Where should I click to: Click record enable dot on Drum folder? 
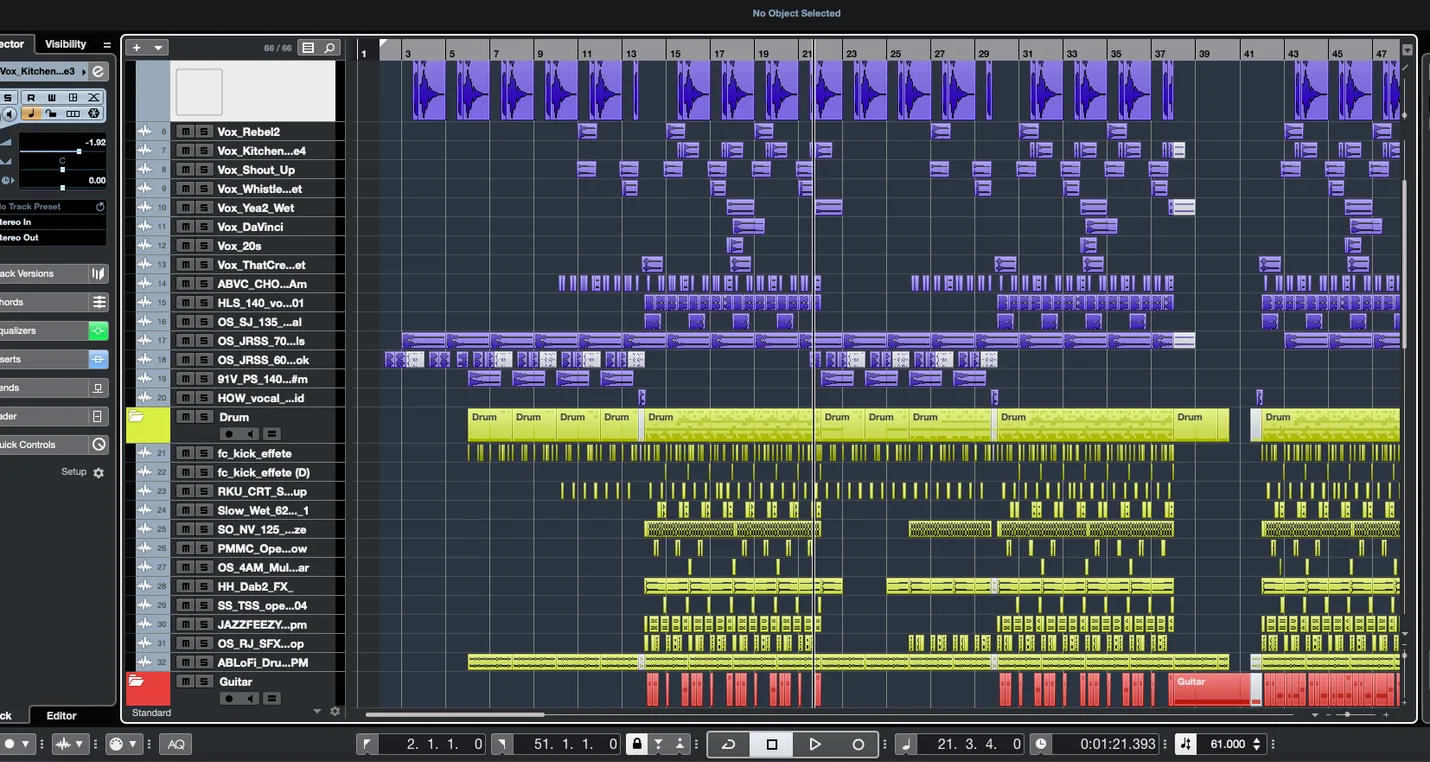229,434
